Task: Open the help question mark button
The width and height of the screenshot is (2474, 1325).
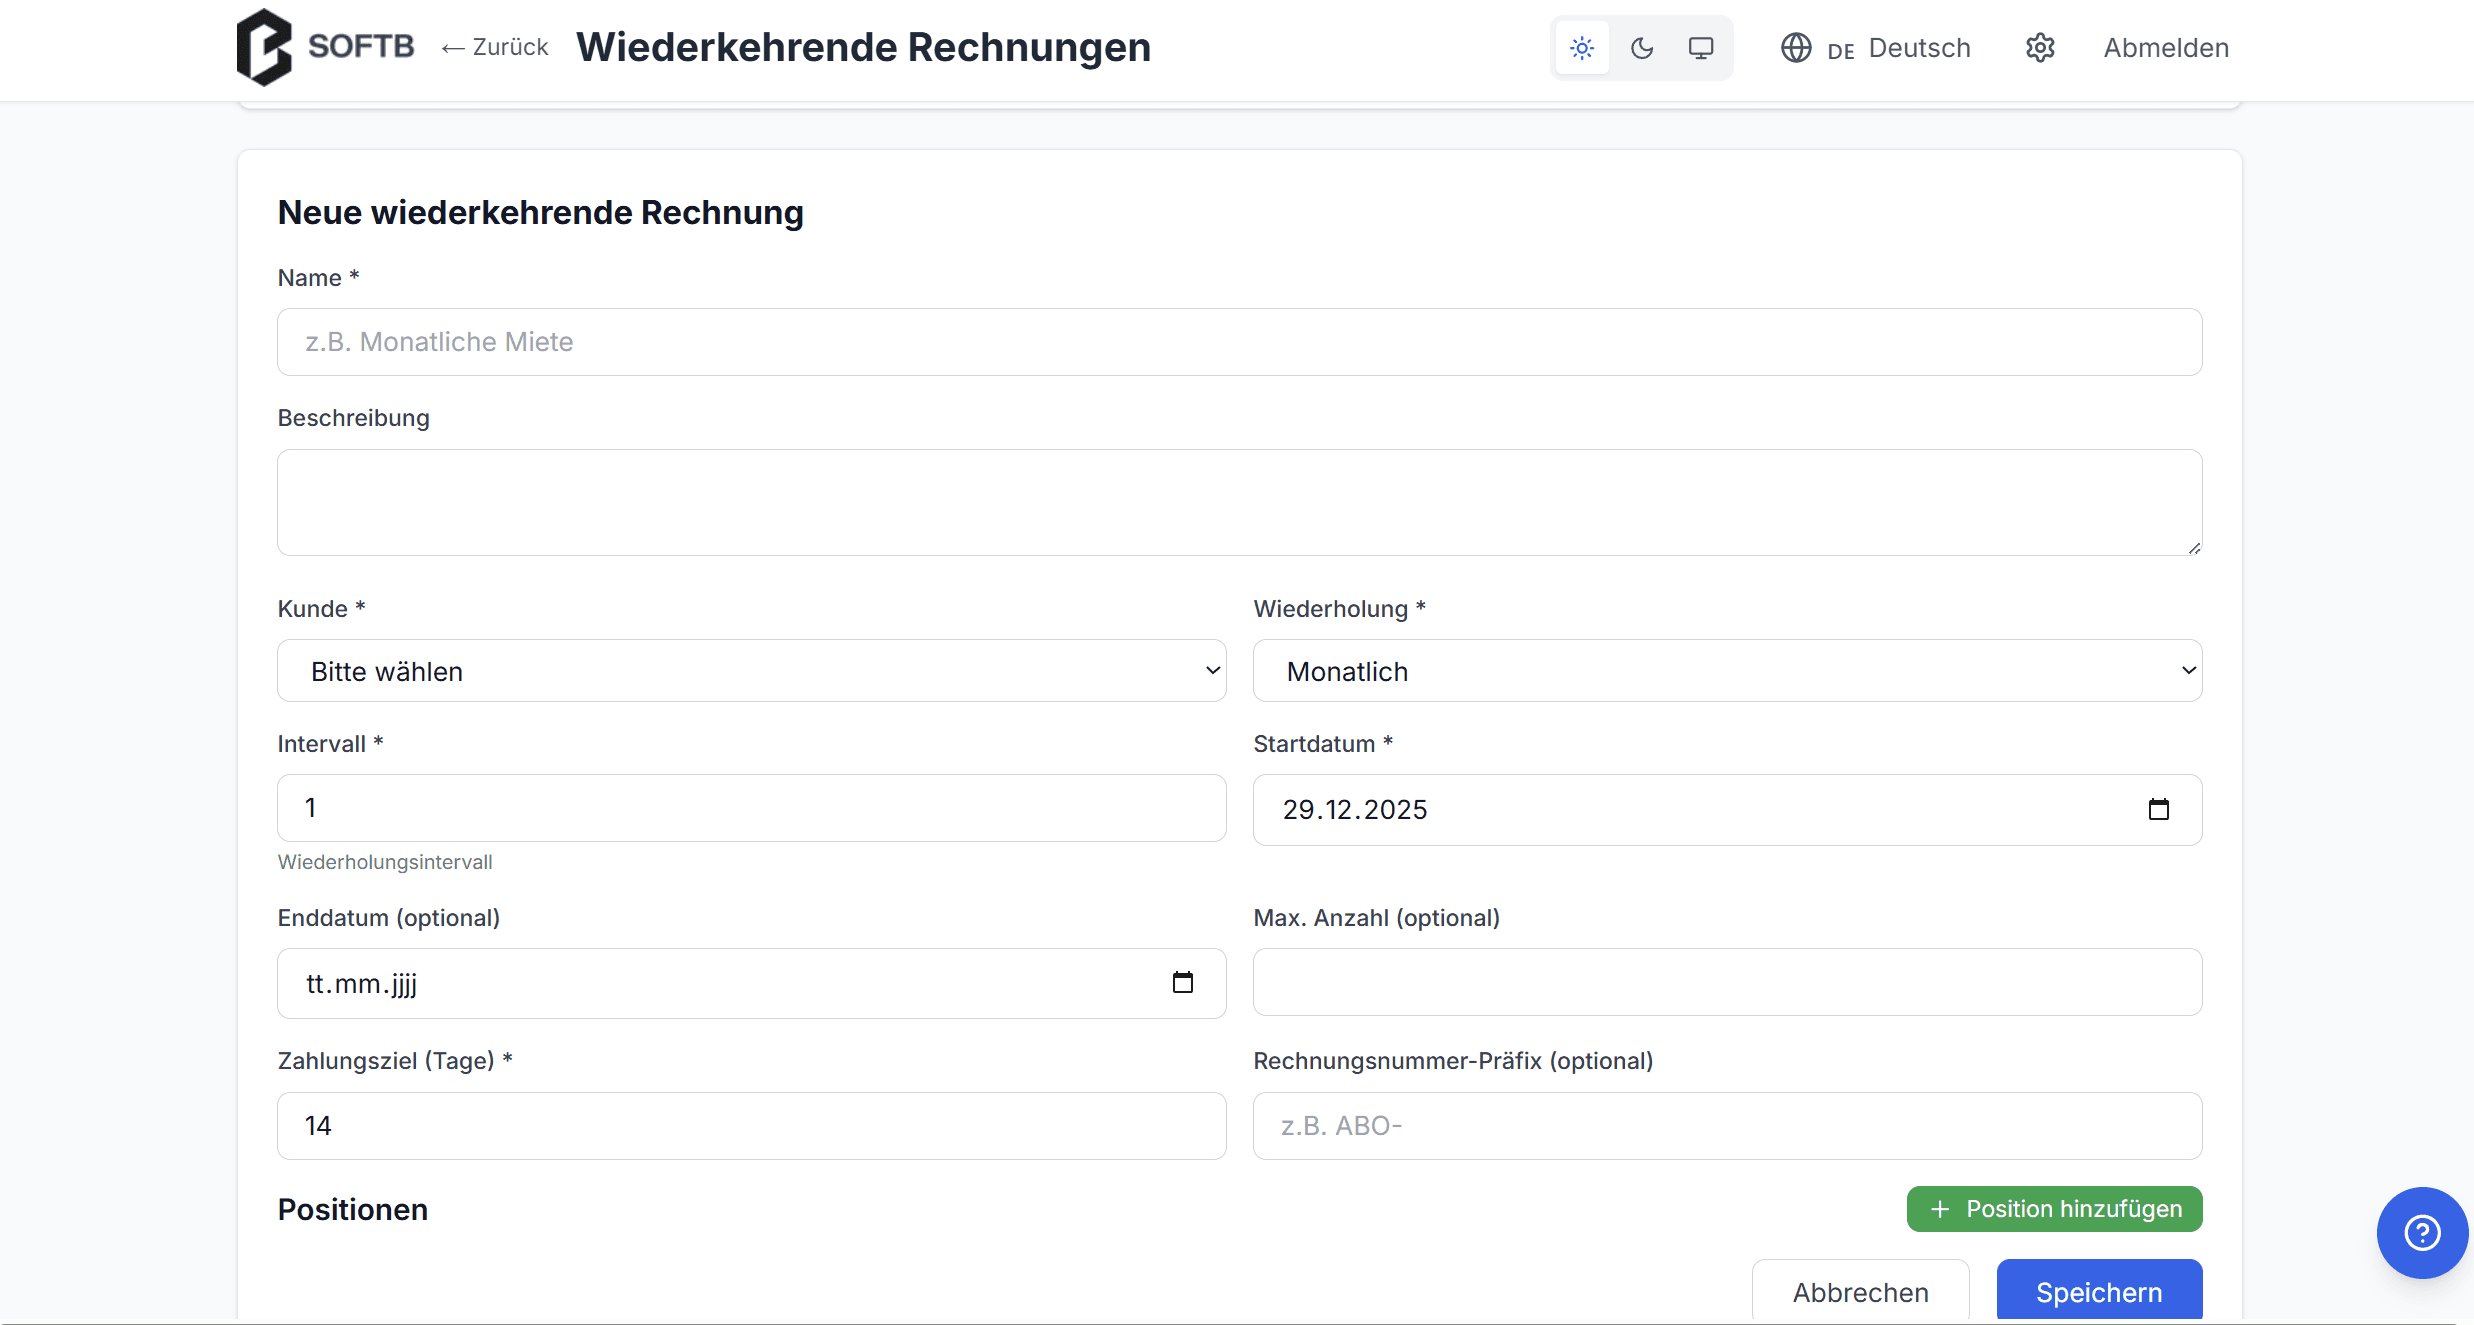Action: [x=2421, y=1232]
